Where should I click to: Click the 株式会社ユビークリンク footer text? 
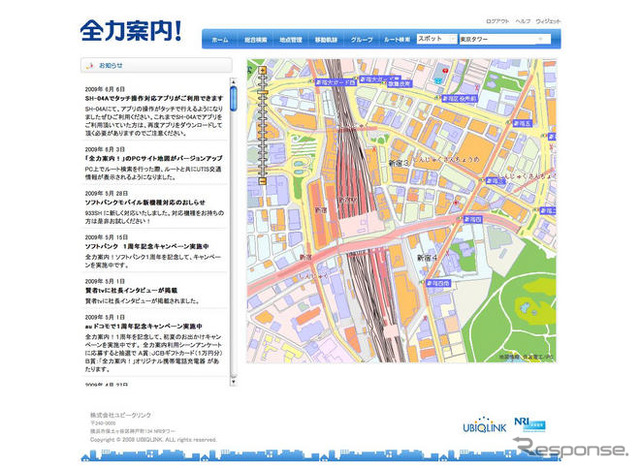click(120, 415)
